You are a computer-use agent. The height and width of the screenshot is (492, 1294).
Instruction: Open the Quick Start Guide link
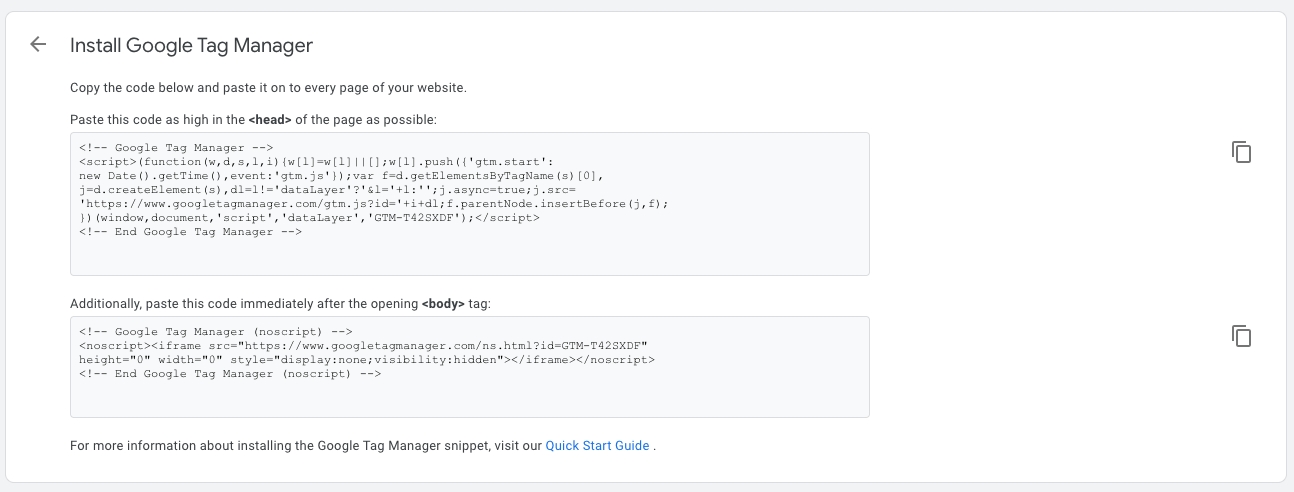click(597, 446)
